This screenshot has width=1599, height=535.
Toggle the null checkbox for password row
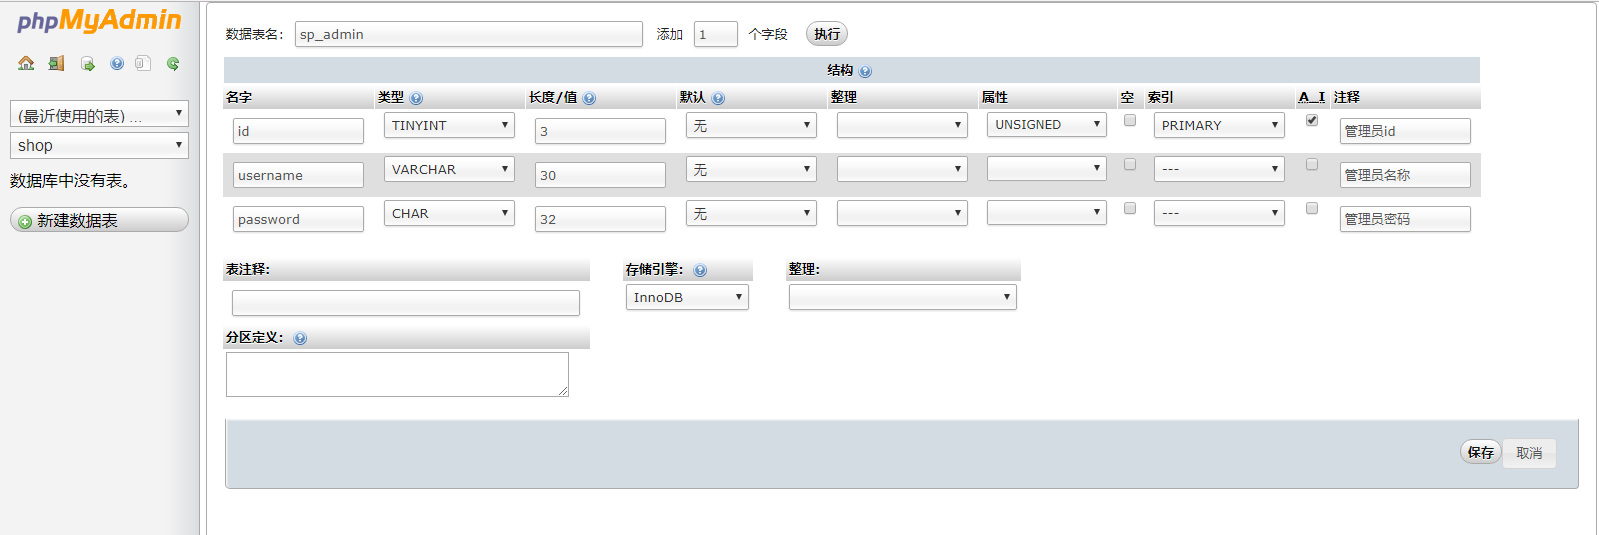click(x=1130, y=208)
